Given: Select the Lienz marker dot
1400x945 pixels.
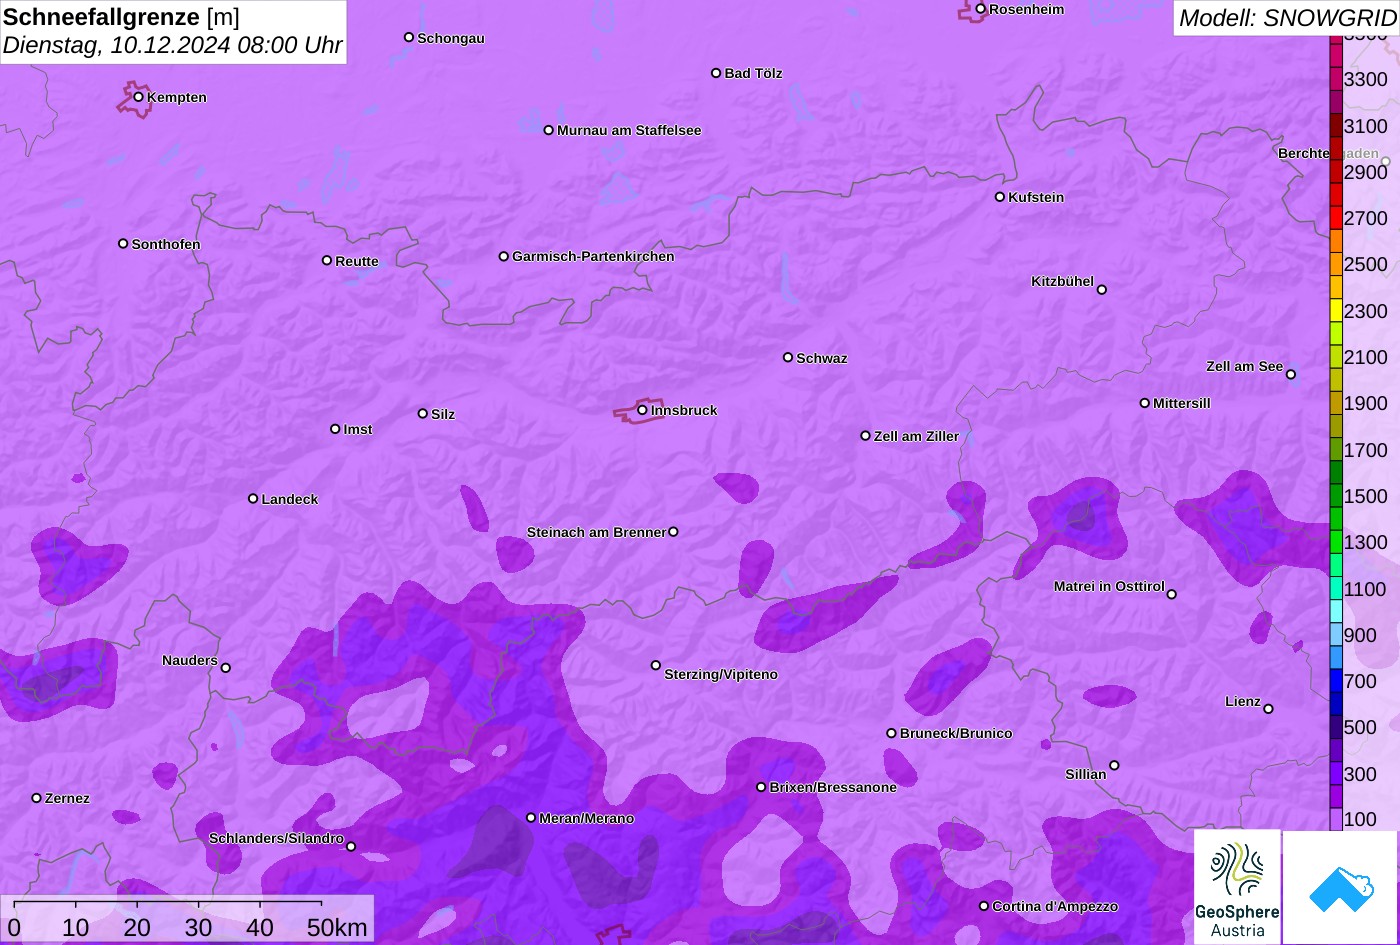Looking at the screenshot, I should point(1268,709).
